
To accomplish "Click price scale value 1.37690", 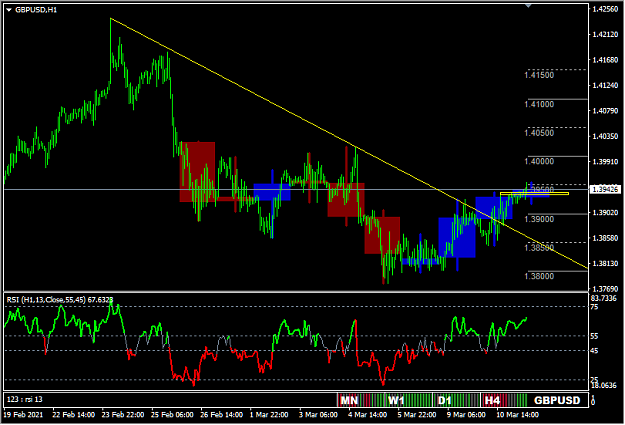I will tap(605, 289).
